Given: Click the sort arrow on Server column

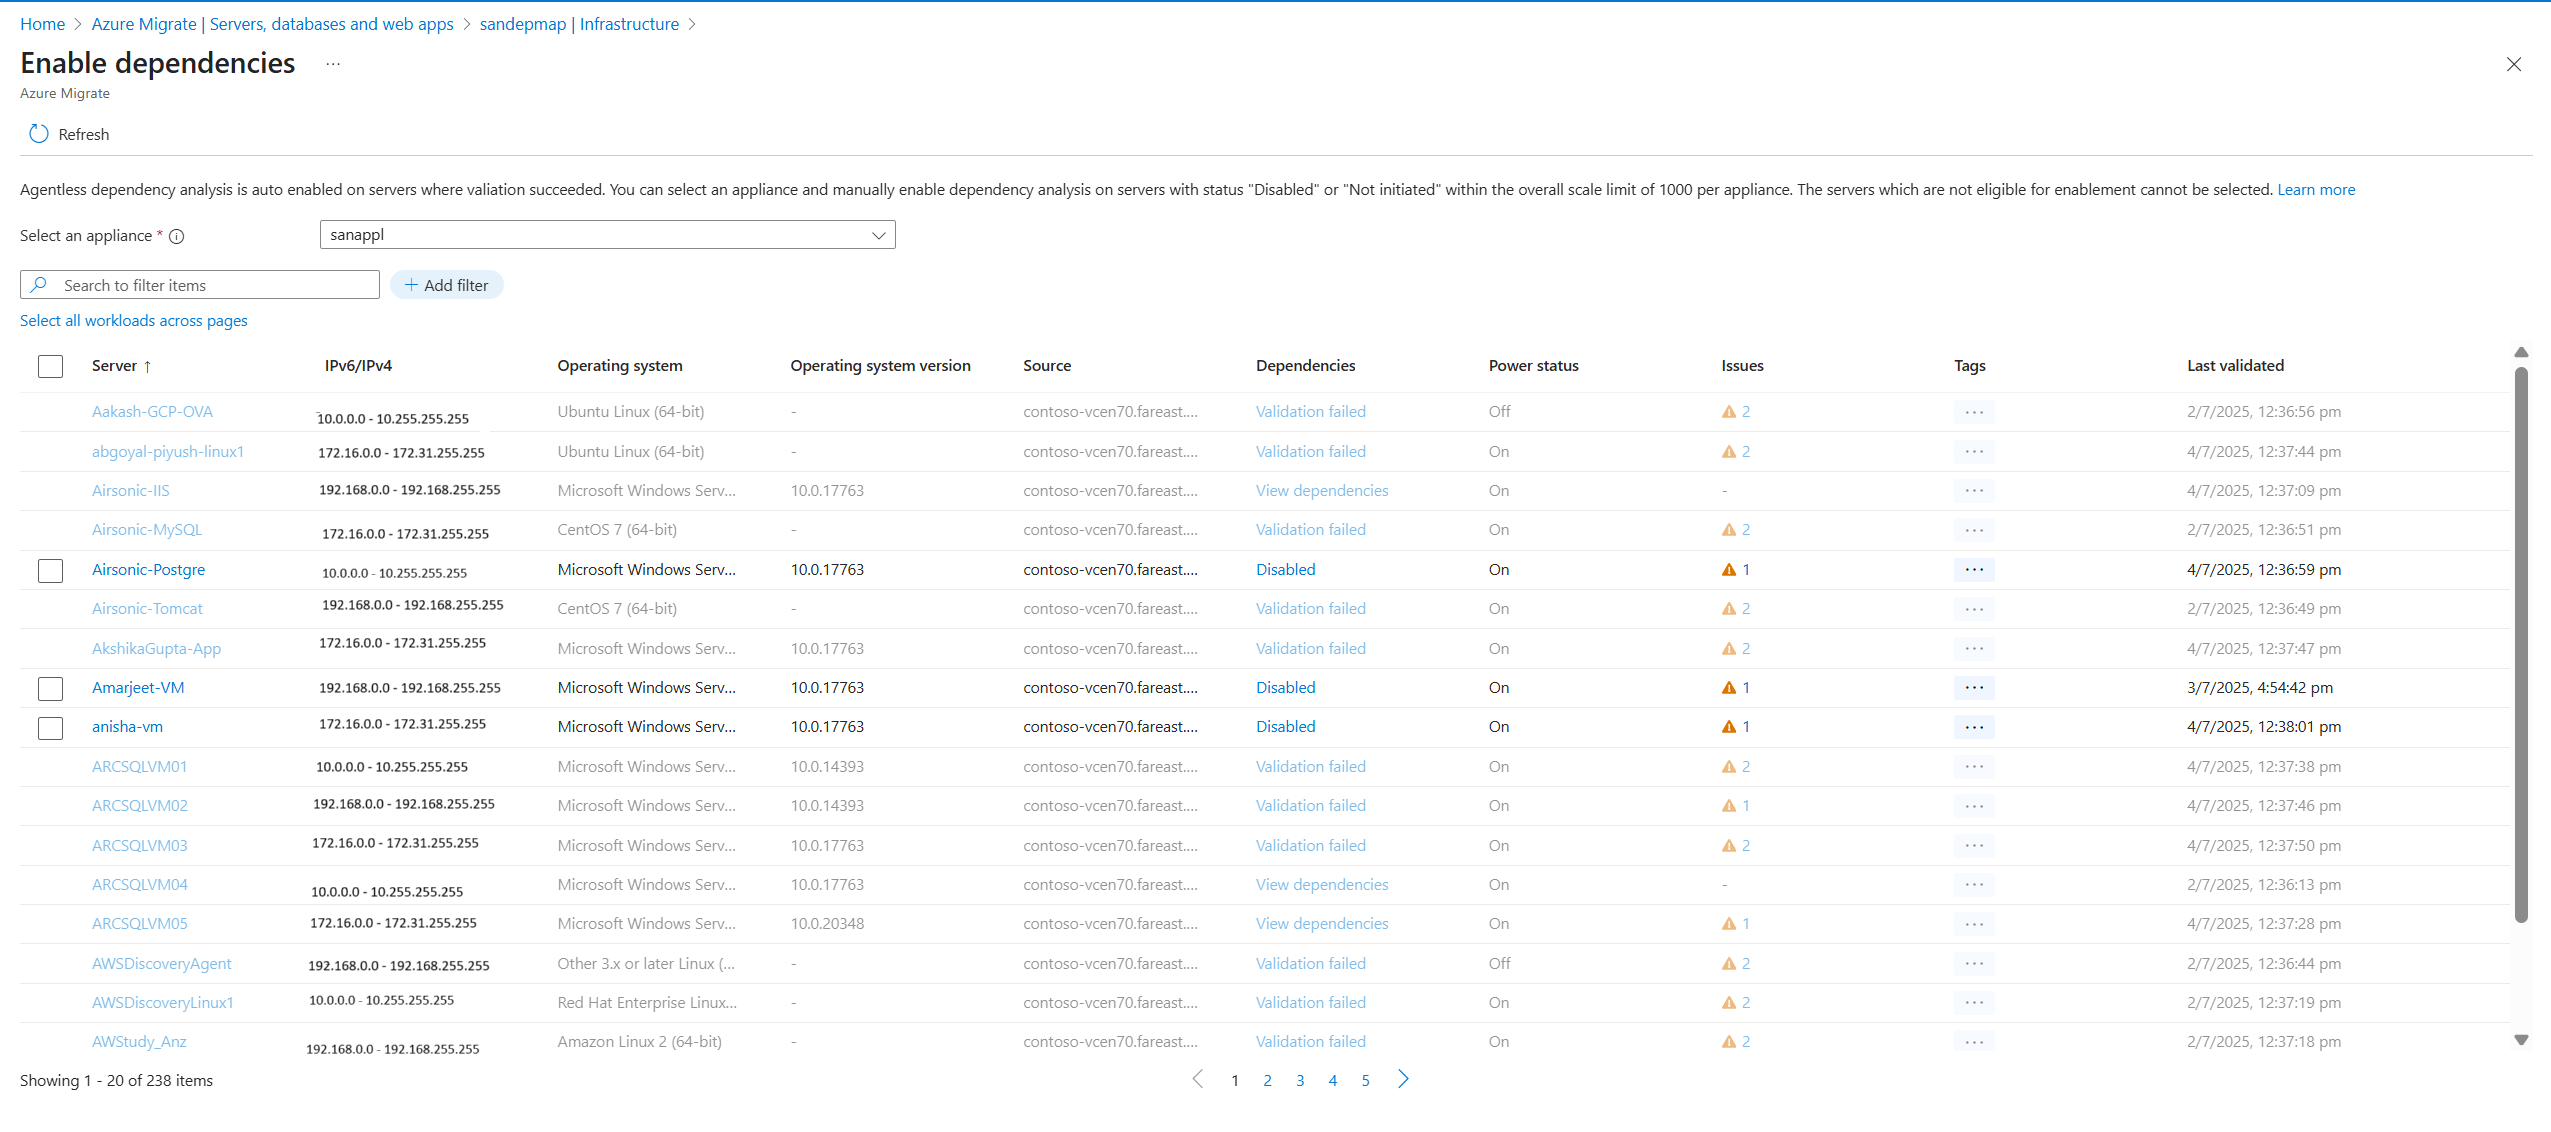Looking at the screenshot, I should point(148,367).
